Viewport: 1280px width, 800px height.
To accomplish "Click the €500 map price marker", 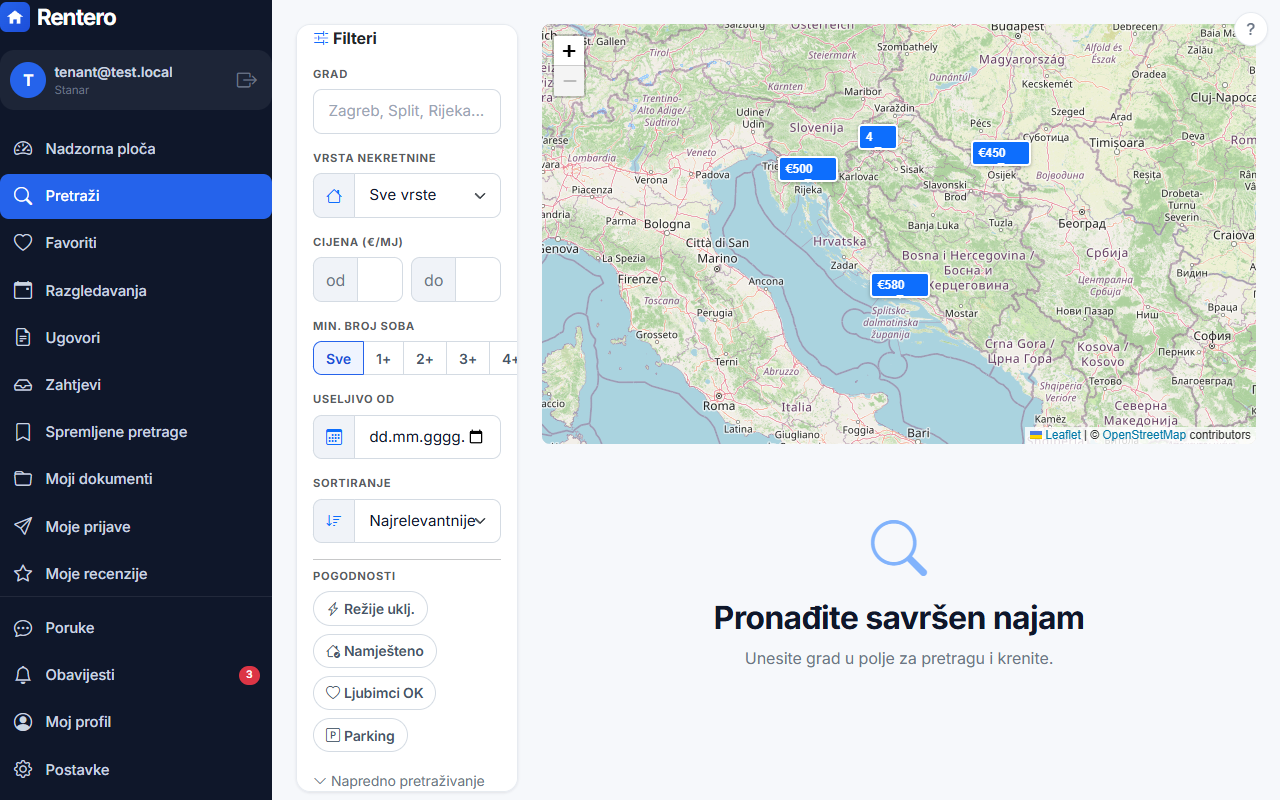I will click(x=808, y=169).
